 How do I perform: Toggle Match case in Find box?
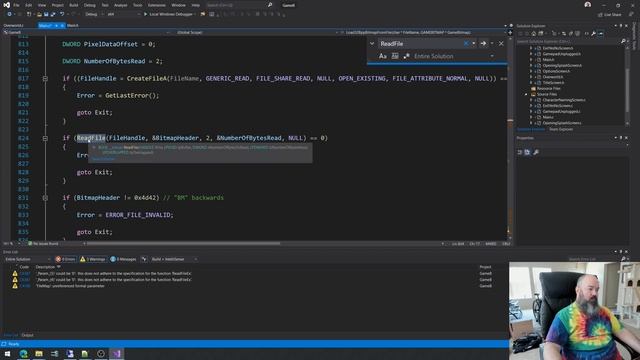(x=382, y=56)
